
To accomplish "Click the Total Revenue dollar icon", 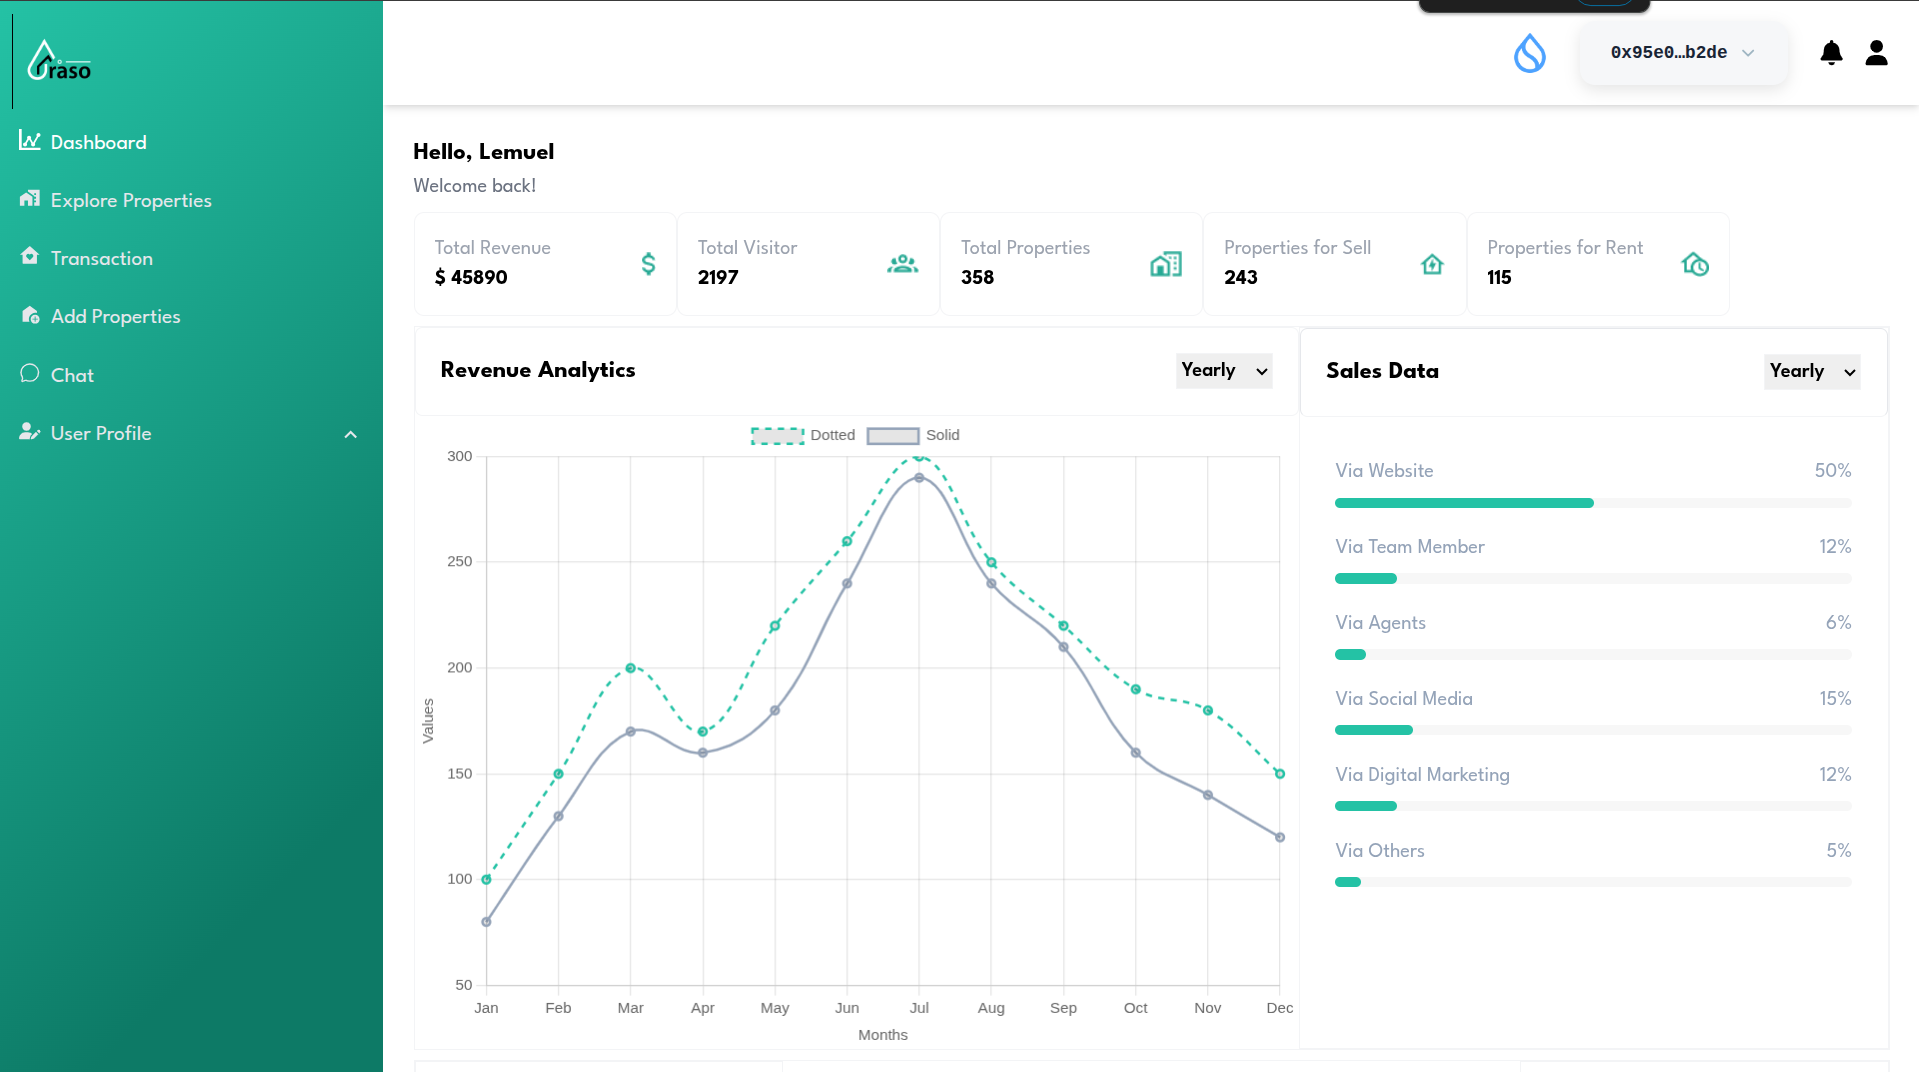I will pyautogui.click(x=648, y=264).
